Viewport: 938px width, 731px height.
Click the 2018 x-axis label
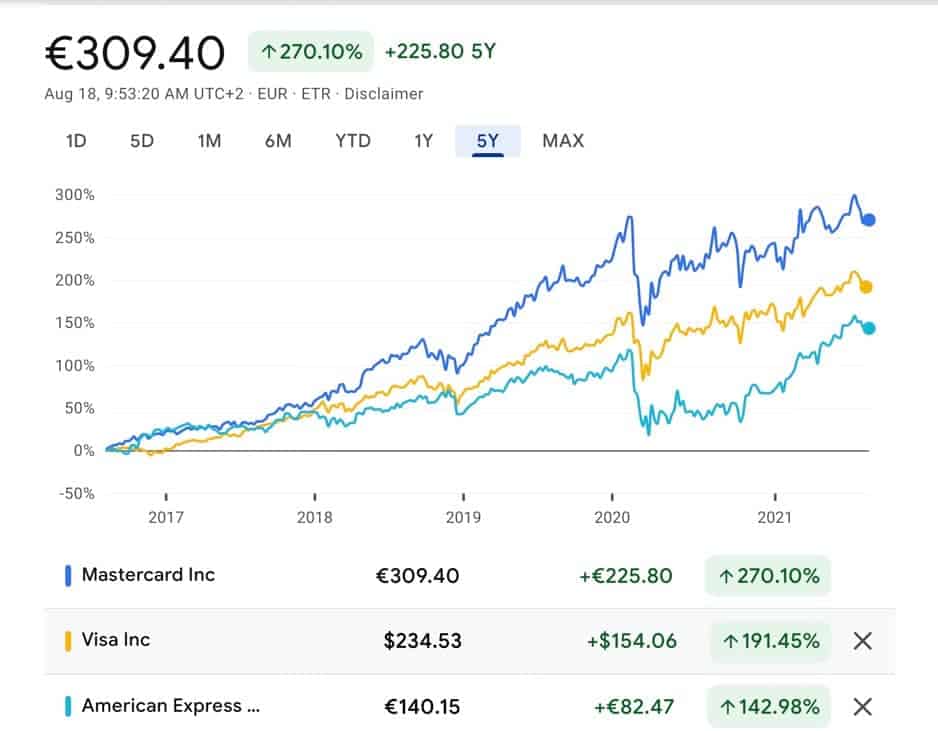(315, 517)
